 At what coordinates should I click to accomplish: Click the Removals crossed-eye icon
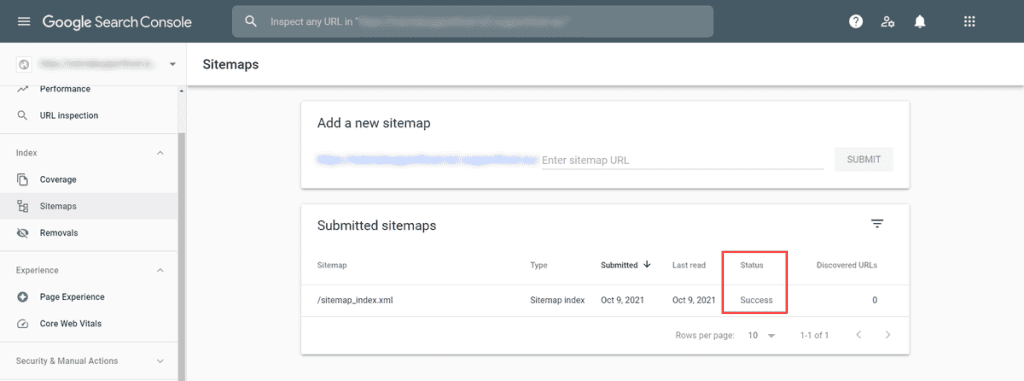23,233
